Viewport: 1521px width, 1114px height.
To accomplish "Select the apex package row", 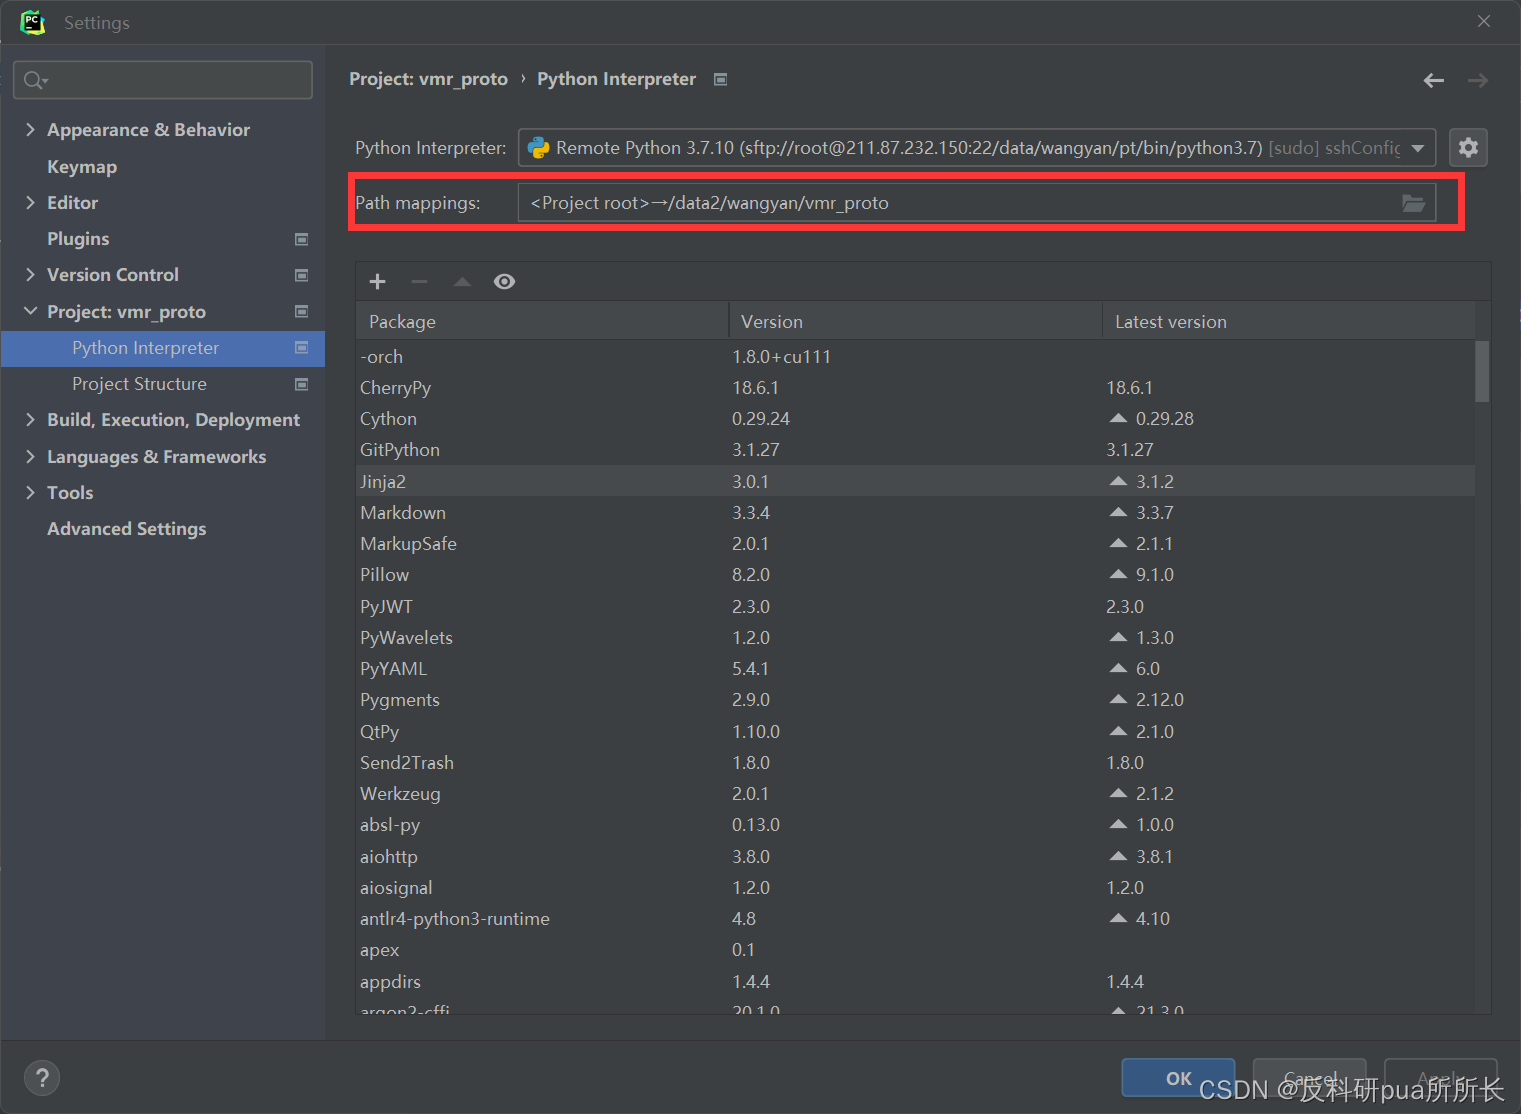I will click(x=915, y=949).
